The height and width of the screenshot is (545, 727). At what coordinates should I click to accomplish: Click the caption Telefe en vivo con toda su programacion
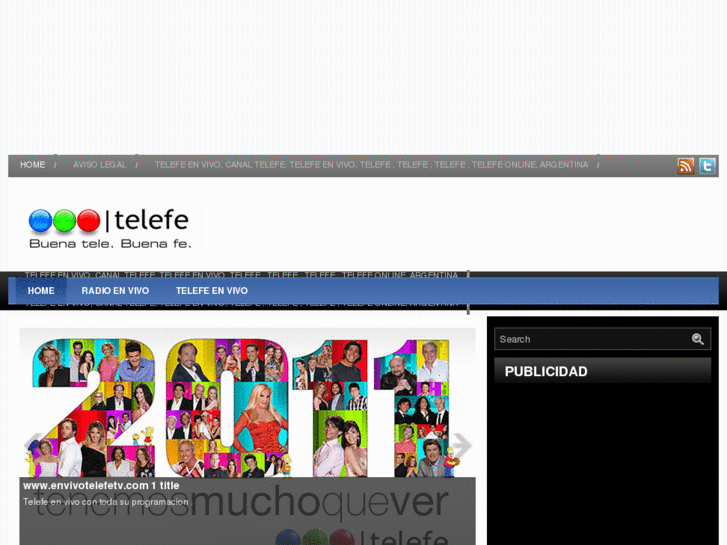[x=108, y=502]
